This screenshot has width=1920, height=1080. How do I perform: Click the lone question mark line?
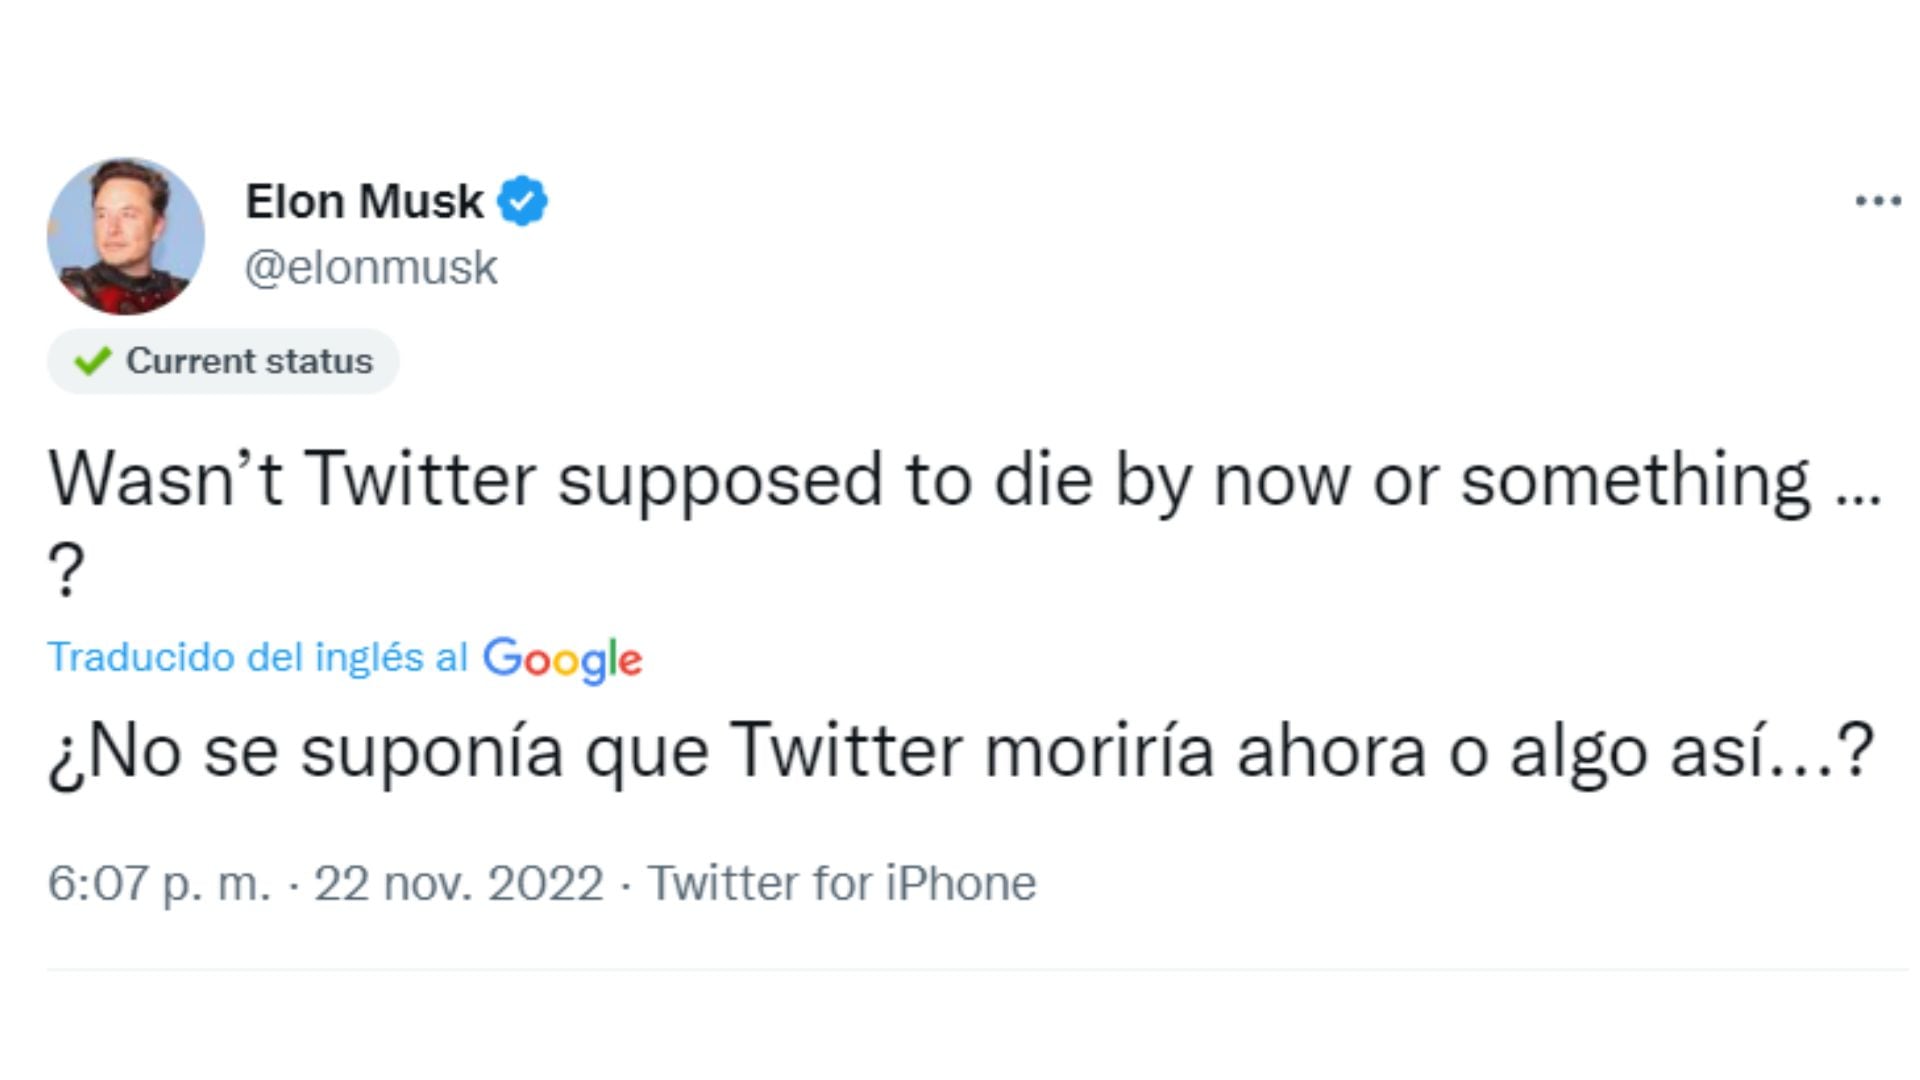pos(66,571)
